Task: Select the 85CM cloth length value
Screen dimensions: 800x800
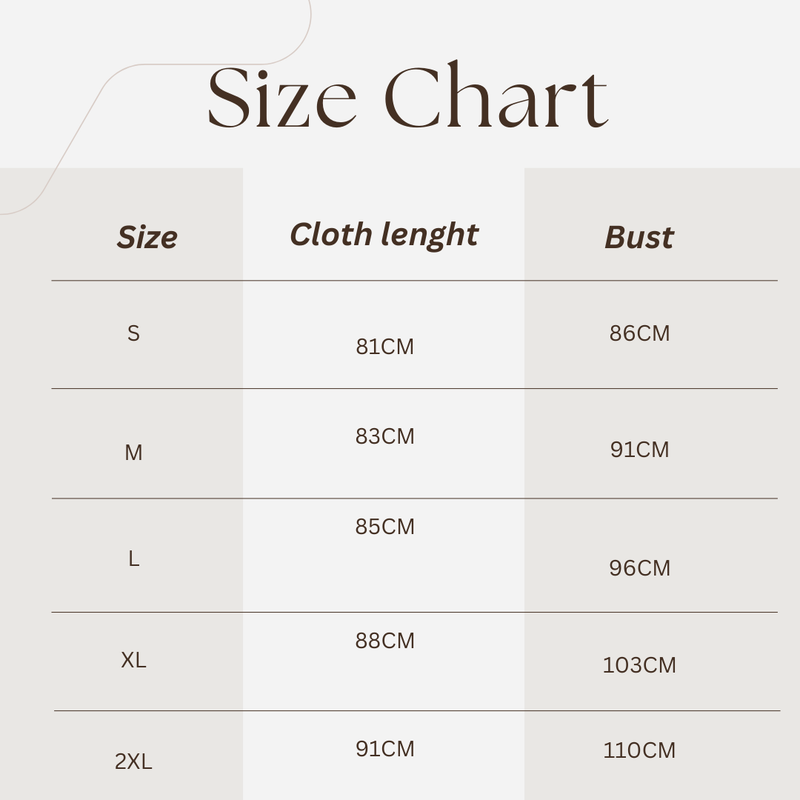Action: click(x=385, y=526)
